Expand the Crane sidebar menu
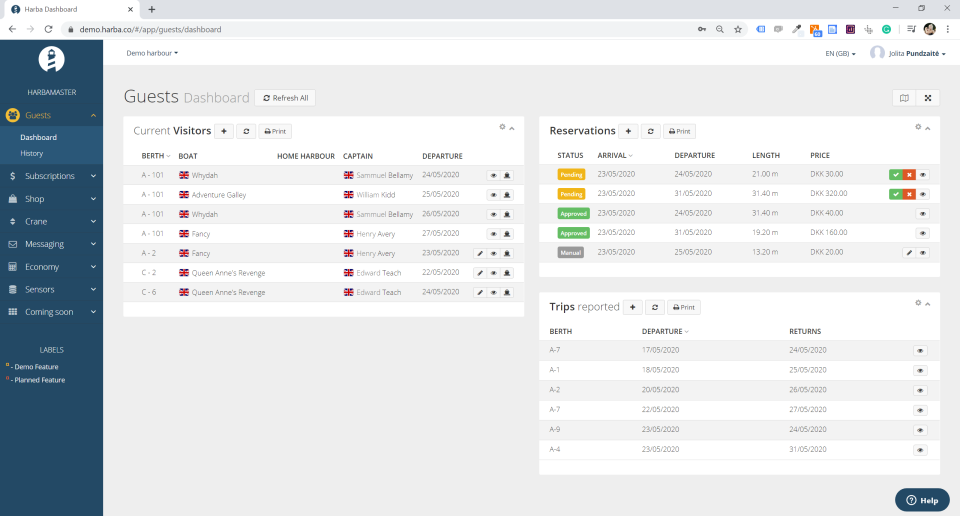Image resolution: width=960 pixels, height=516 pixels. coord(51,222)
